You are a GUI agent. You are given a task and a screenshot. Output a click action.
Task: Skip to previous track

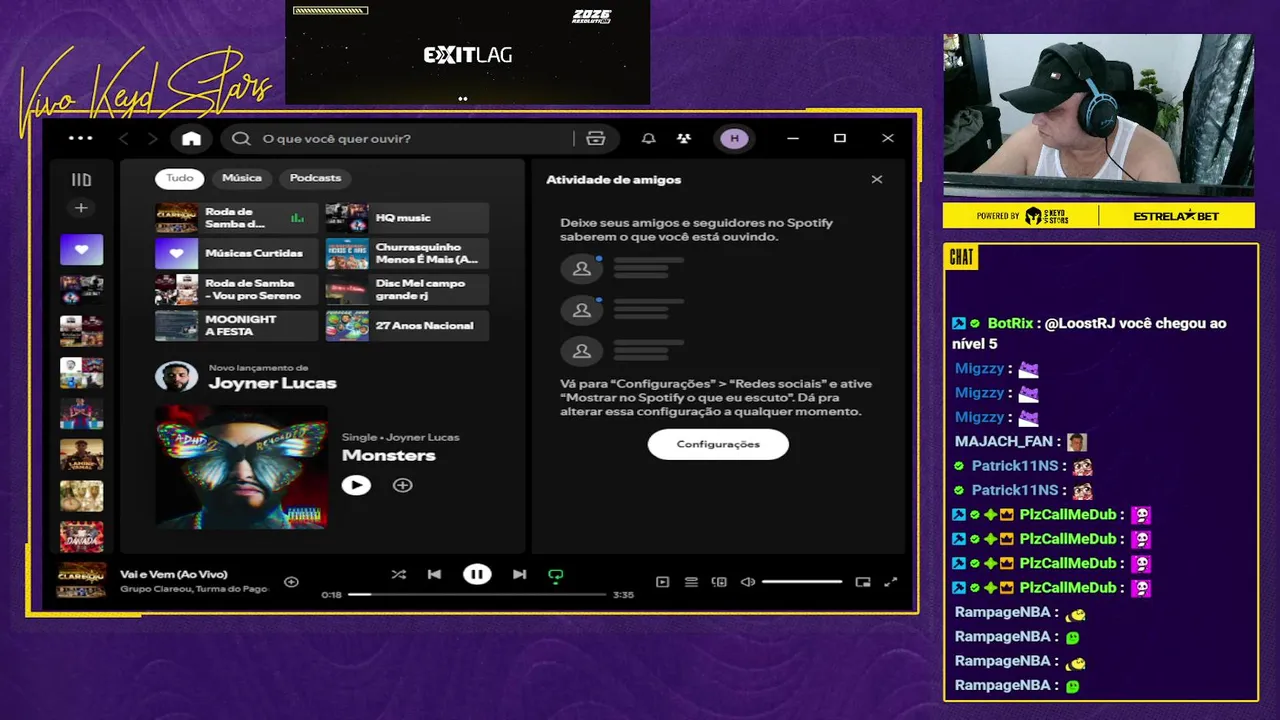click(434, 574)
